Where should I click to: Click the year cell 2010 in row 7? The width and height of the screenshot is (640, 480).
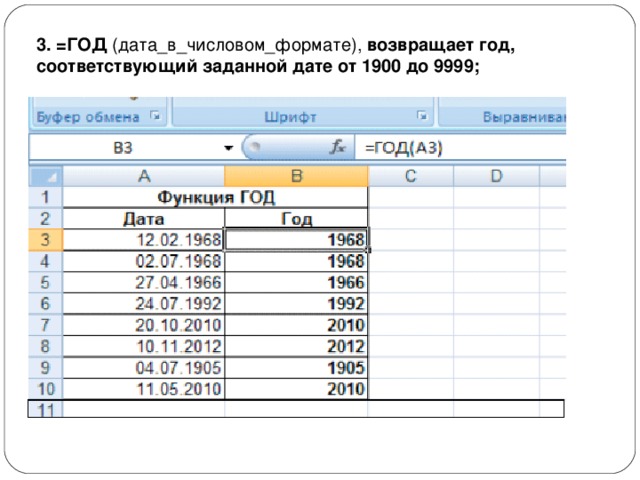click(296, 325)
